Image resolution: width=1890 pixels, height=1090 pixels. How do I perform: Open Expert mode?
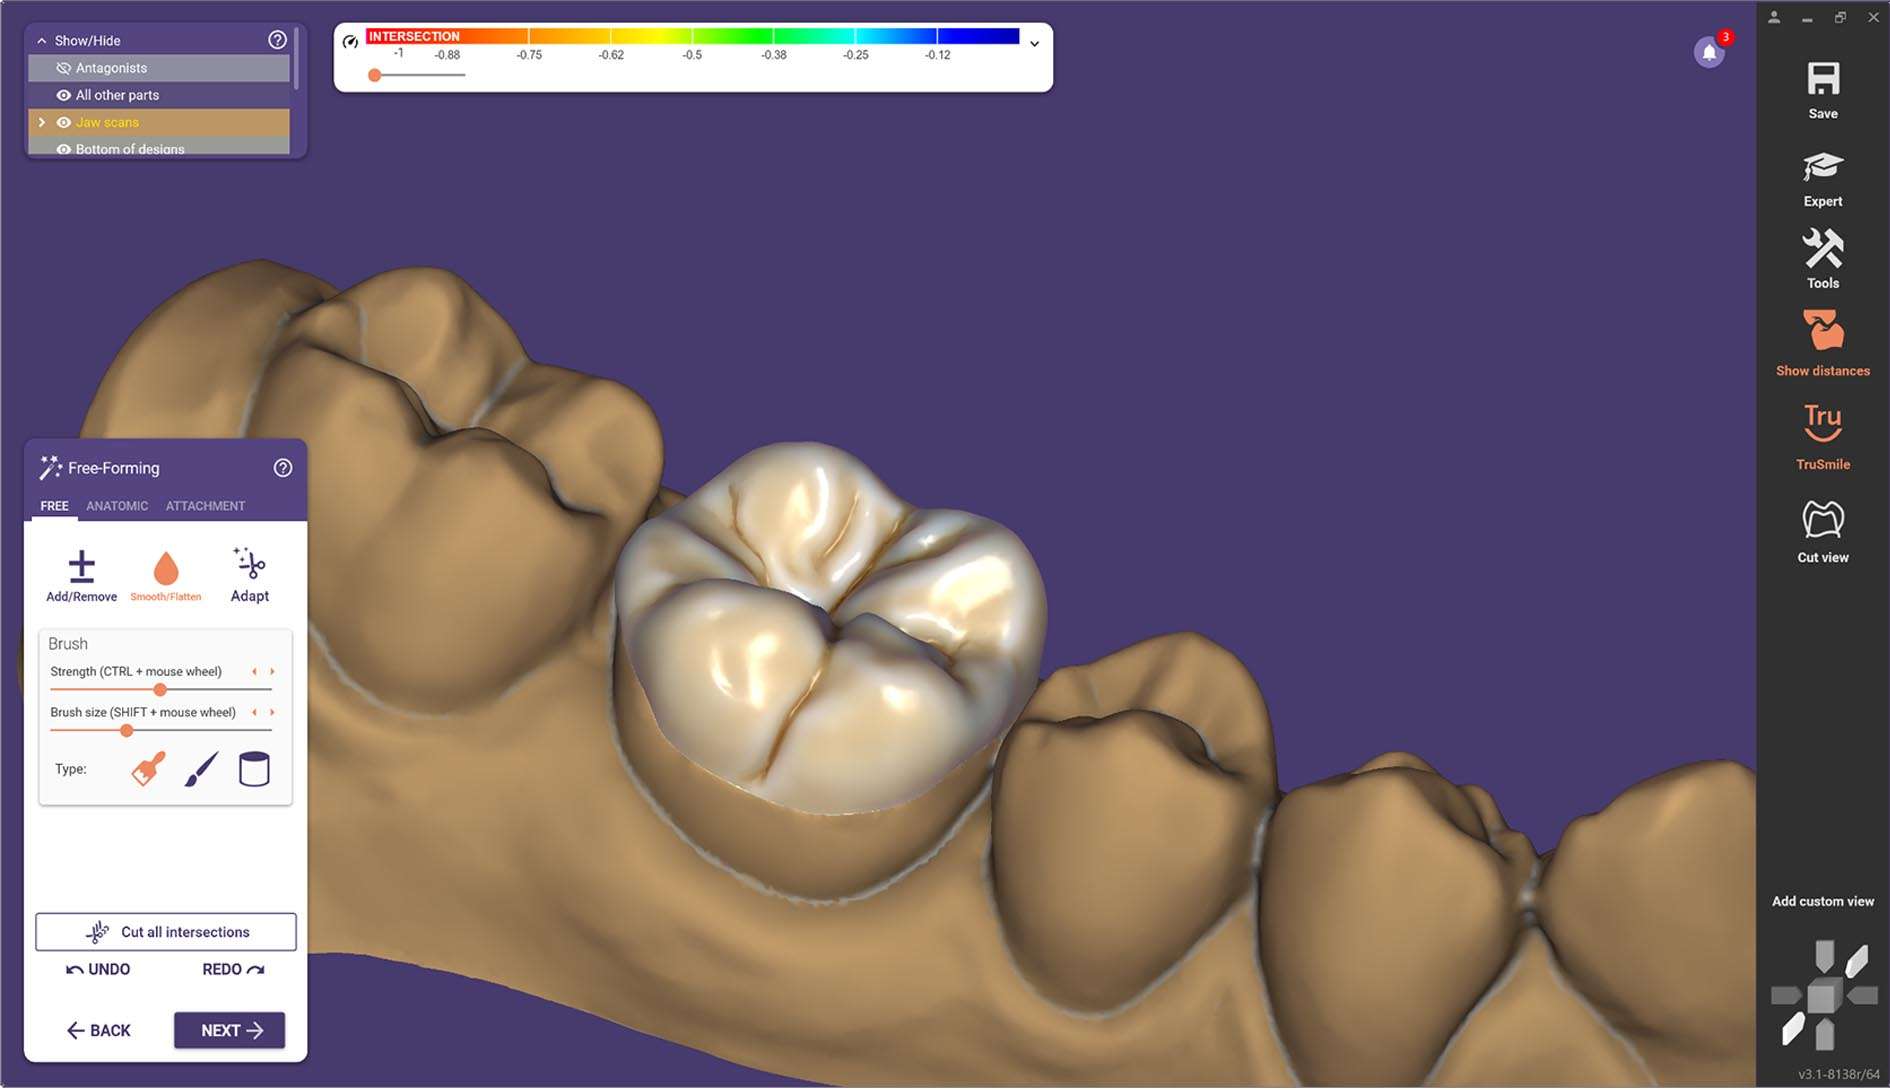pos(1822,168)
